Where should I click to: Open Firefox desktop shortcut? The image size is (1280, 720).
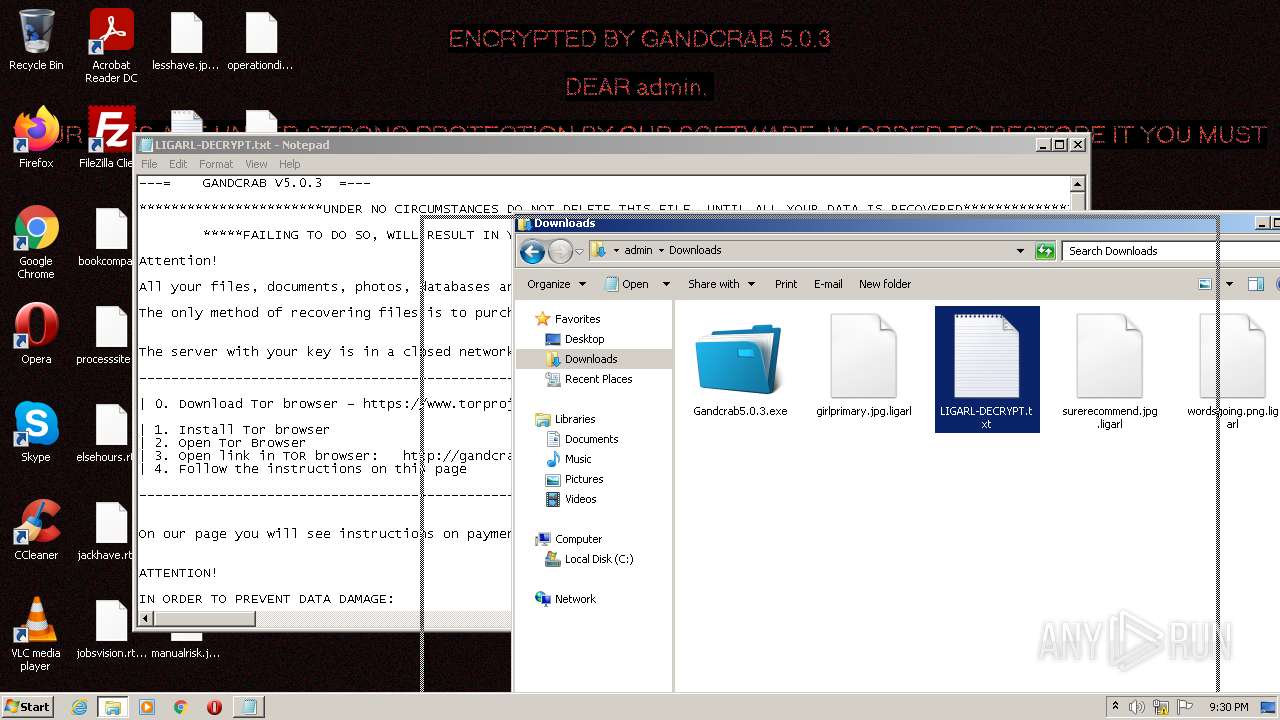point(36,138)
